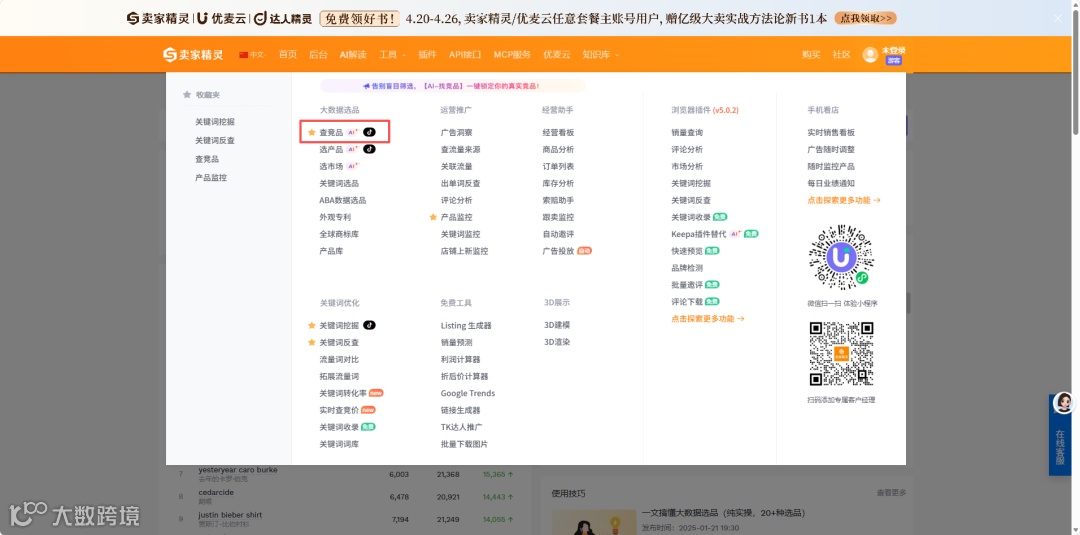Open 后台 in navbar

[318, 54]
